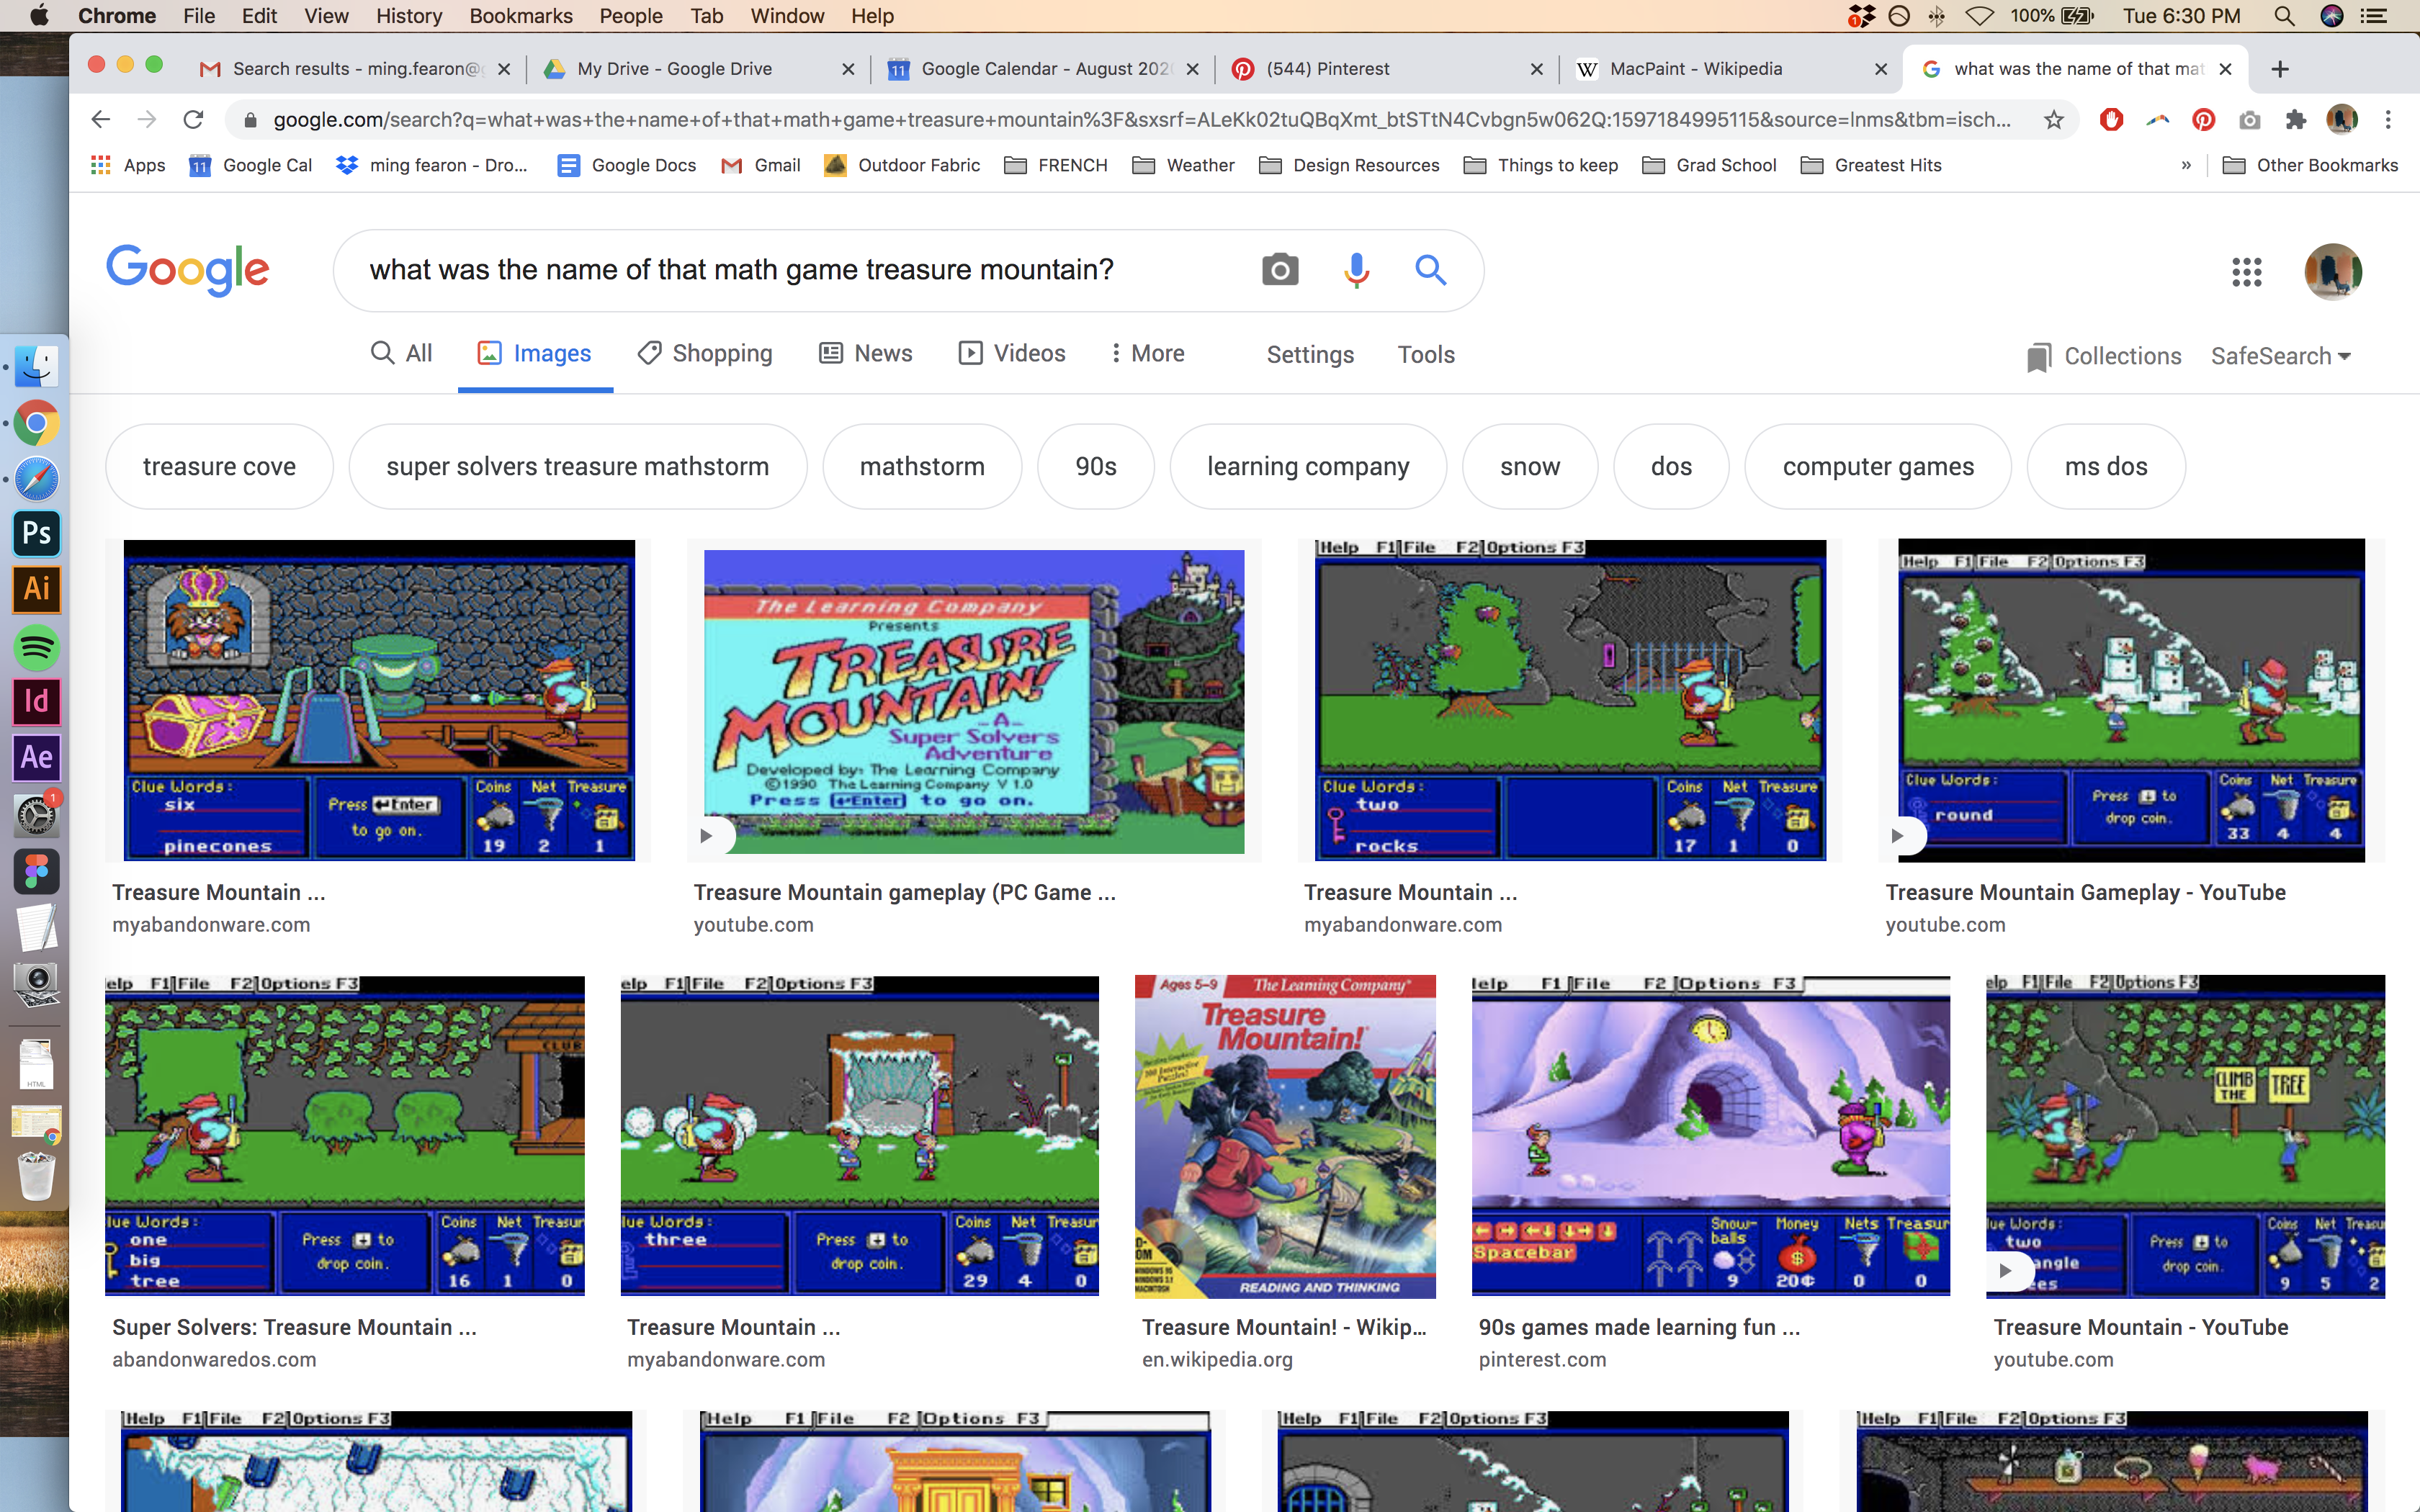Bookmark this page with the star icon
This screenshot has height=1512, width=2420.
pos(2054,120)
